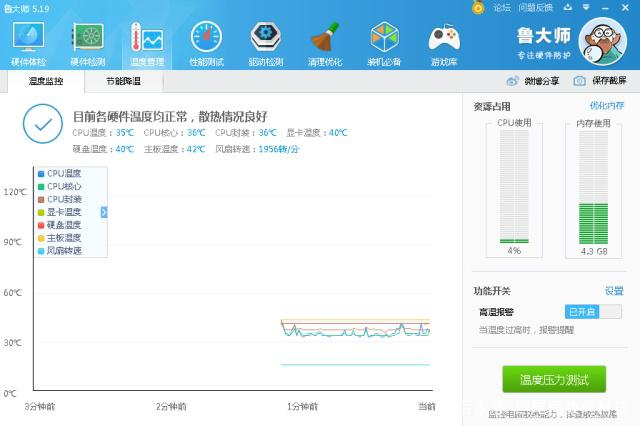Screen dimensions: 640x426
Task: Click CPU温度 35℃ reading
Action: coord(103,133)
